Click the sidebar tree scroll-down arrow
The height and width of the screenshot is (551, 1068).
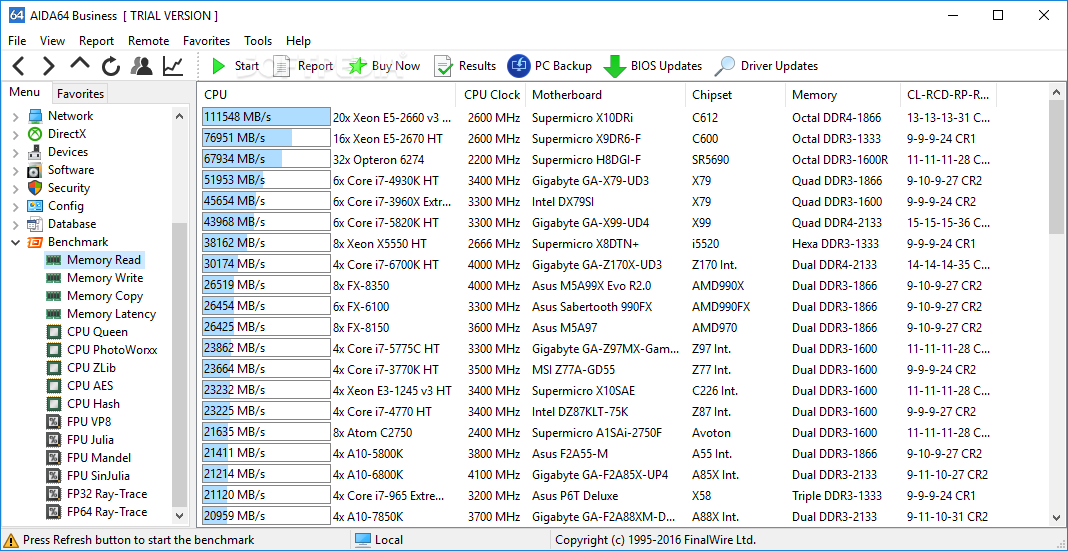pos(179,516)
